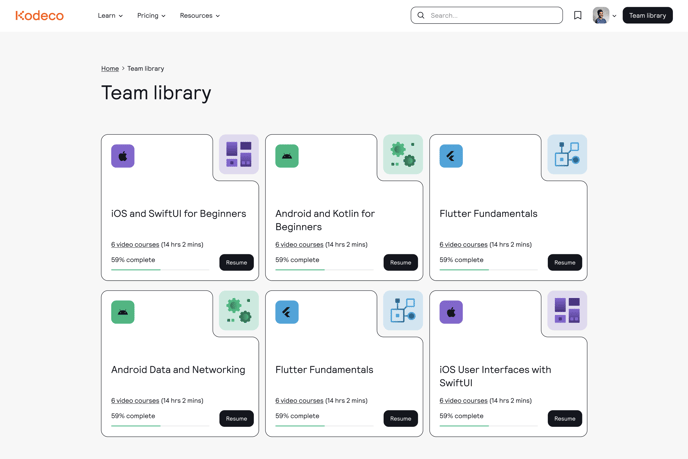Click the Kodeco logo
The image size is (688, 459).
click(39, 16)
